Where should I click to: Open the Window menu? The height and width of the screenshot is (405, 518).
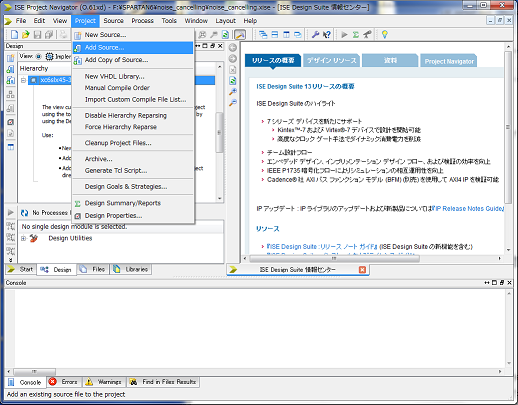(196, 21)
